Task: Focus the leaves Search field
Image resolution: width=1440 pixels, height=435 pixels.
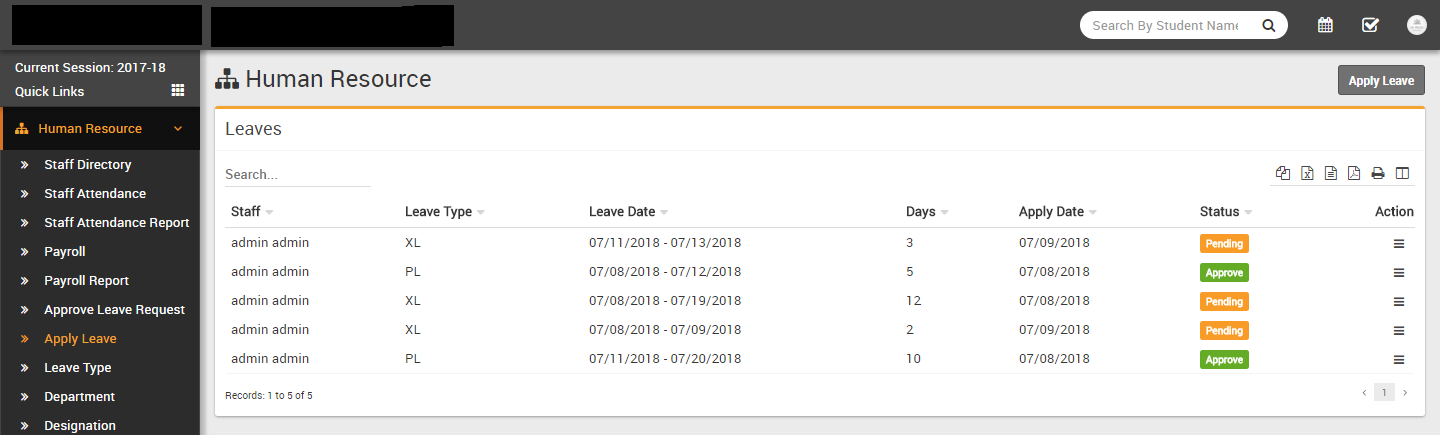Action: tap(297, 174)
